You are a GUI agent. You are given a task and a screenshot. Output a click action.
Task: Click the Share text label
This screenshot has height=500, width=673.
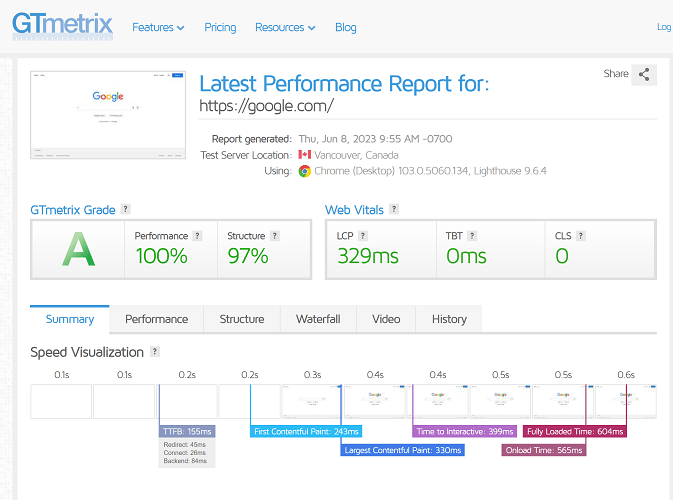tap(616, 74)
